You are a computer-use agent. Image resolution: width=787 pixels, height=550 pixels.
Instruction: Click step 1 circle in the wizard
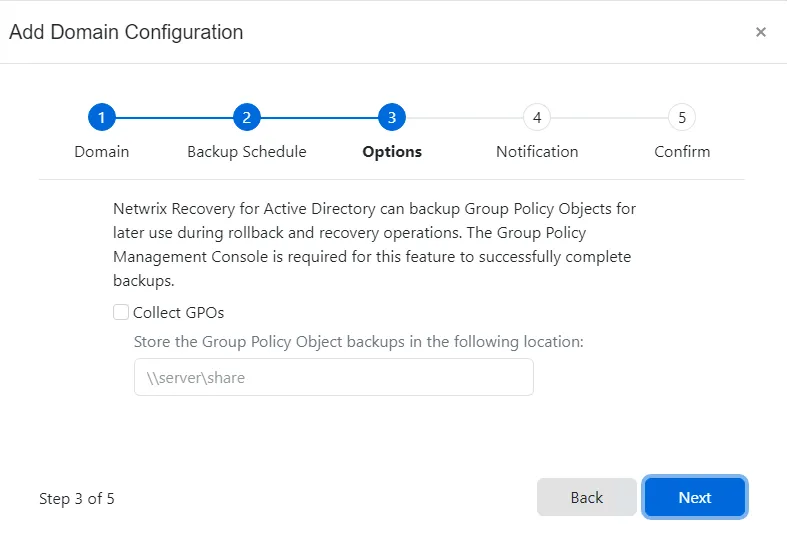[x=102, y=117]
